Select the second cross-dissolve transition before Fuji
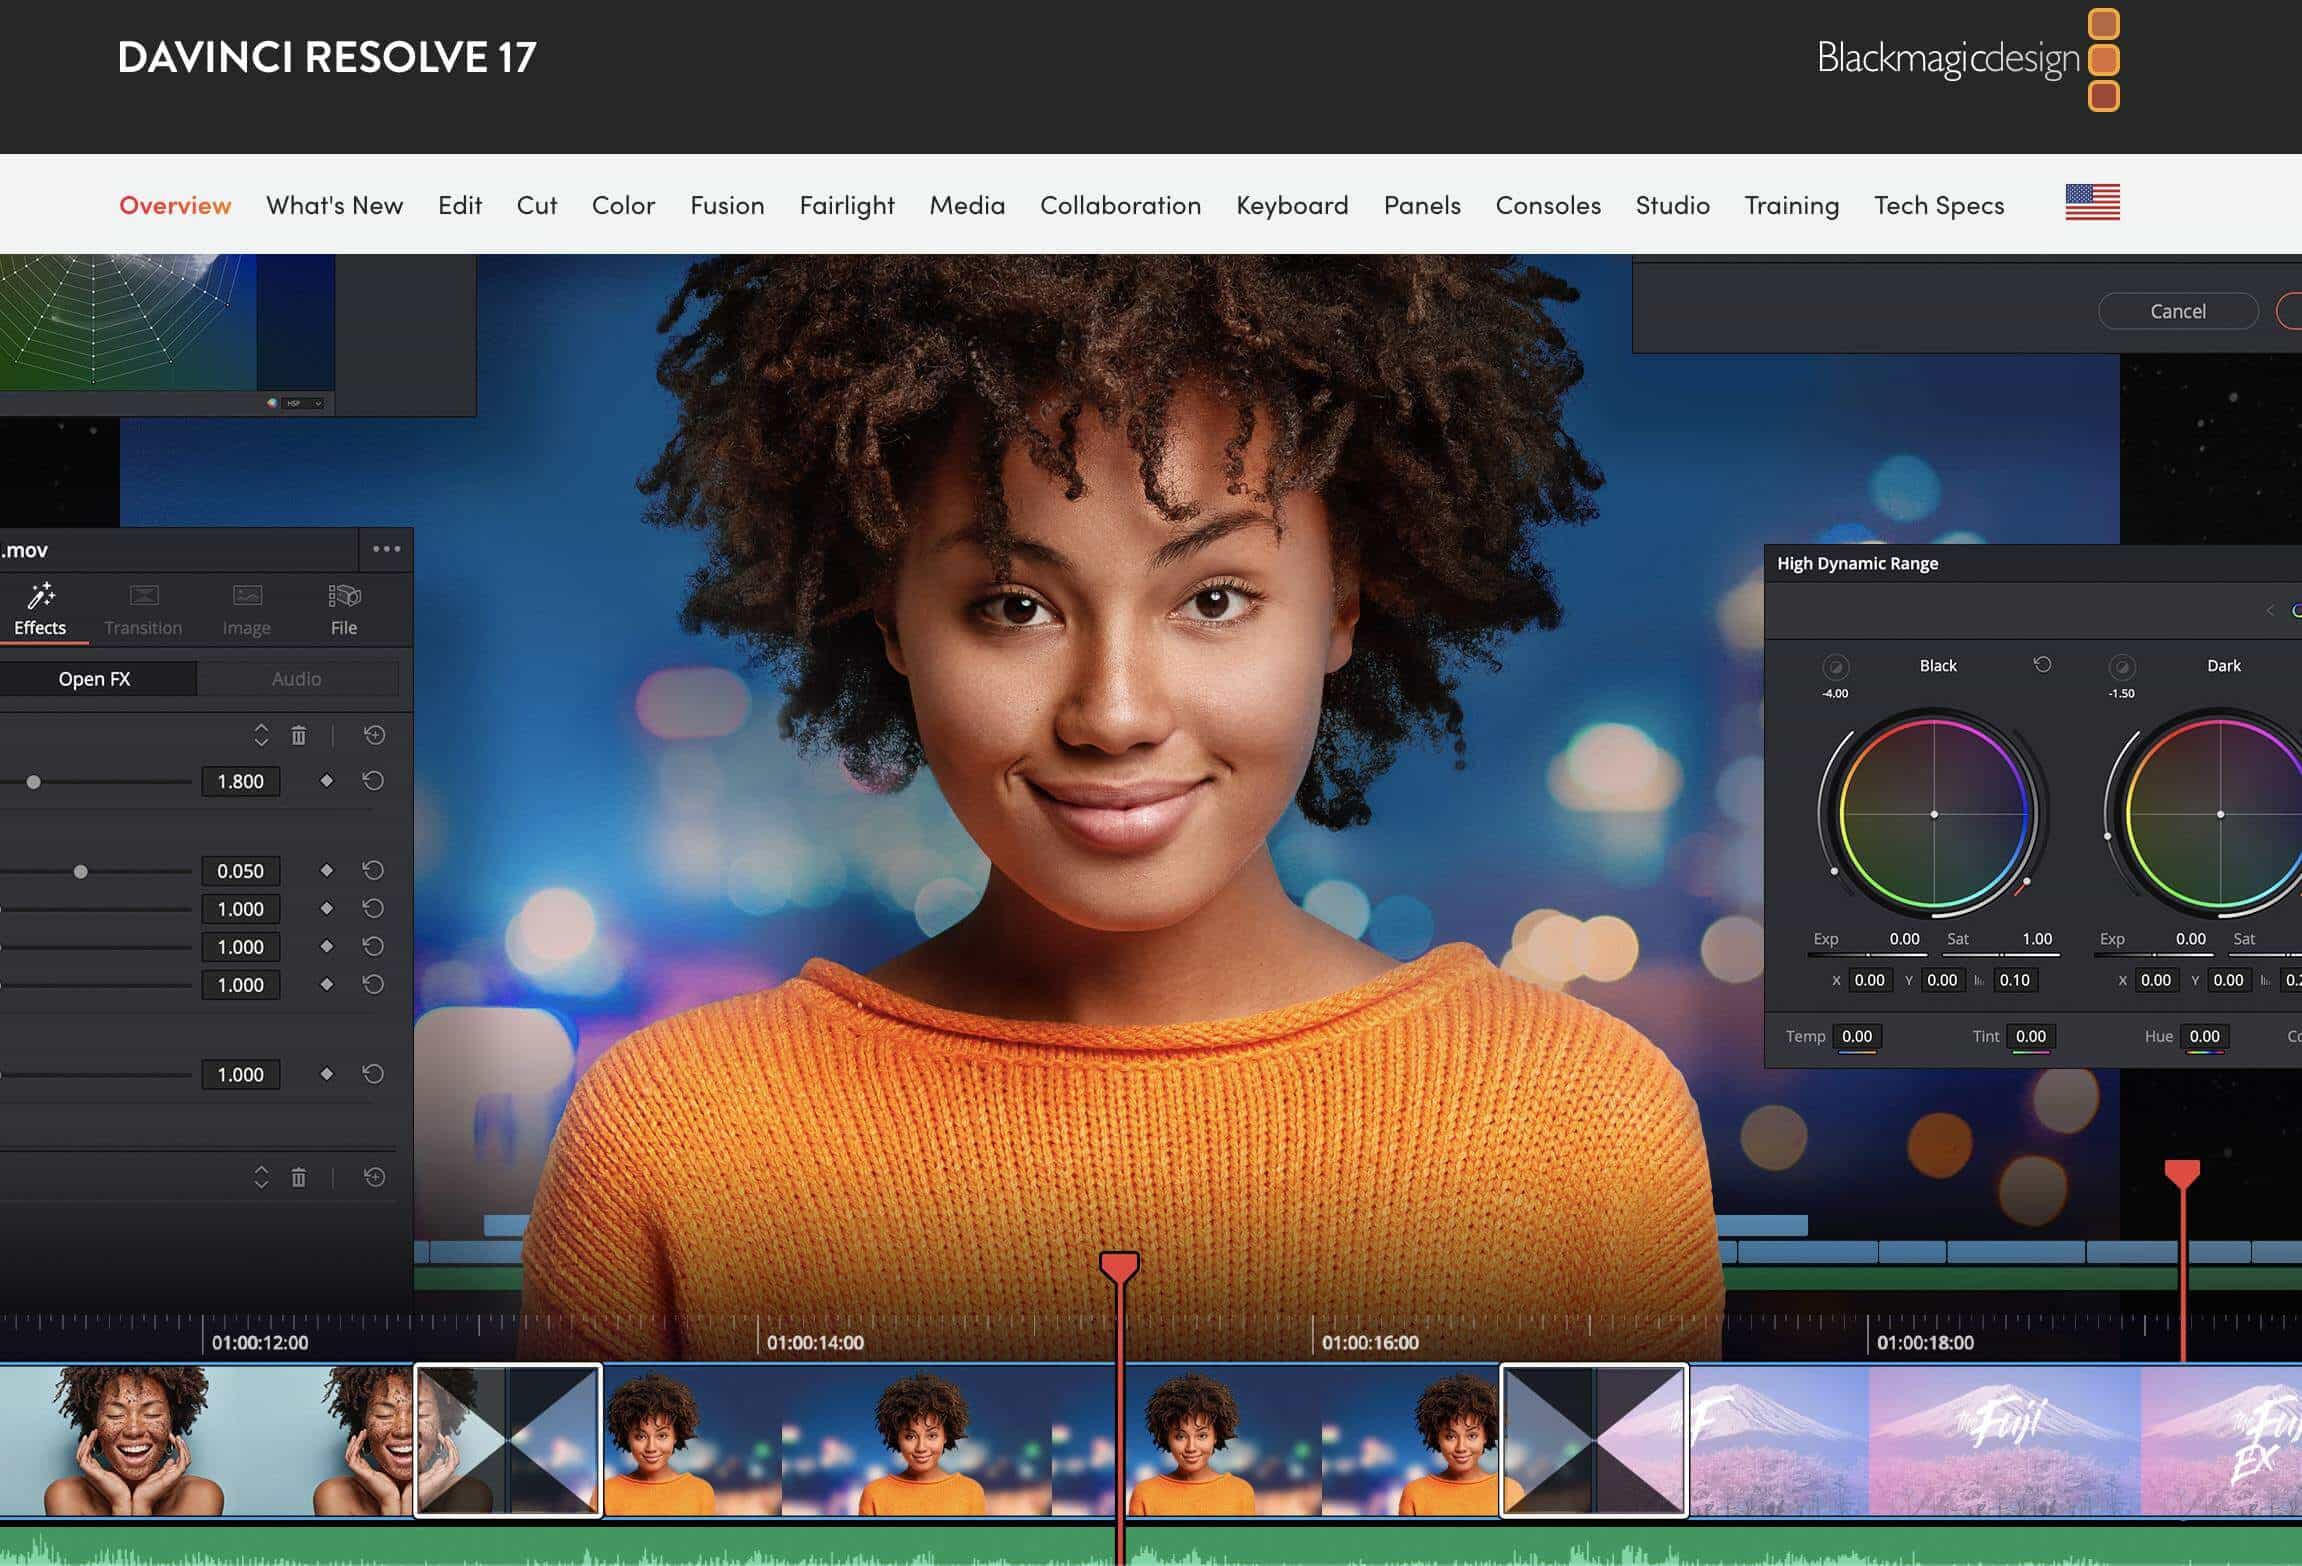2302x1566 pixels. (x=1594, y=1441)
